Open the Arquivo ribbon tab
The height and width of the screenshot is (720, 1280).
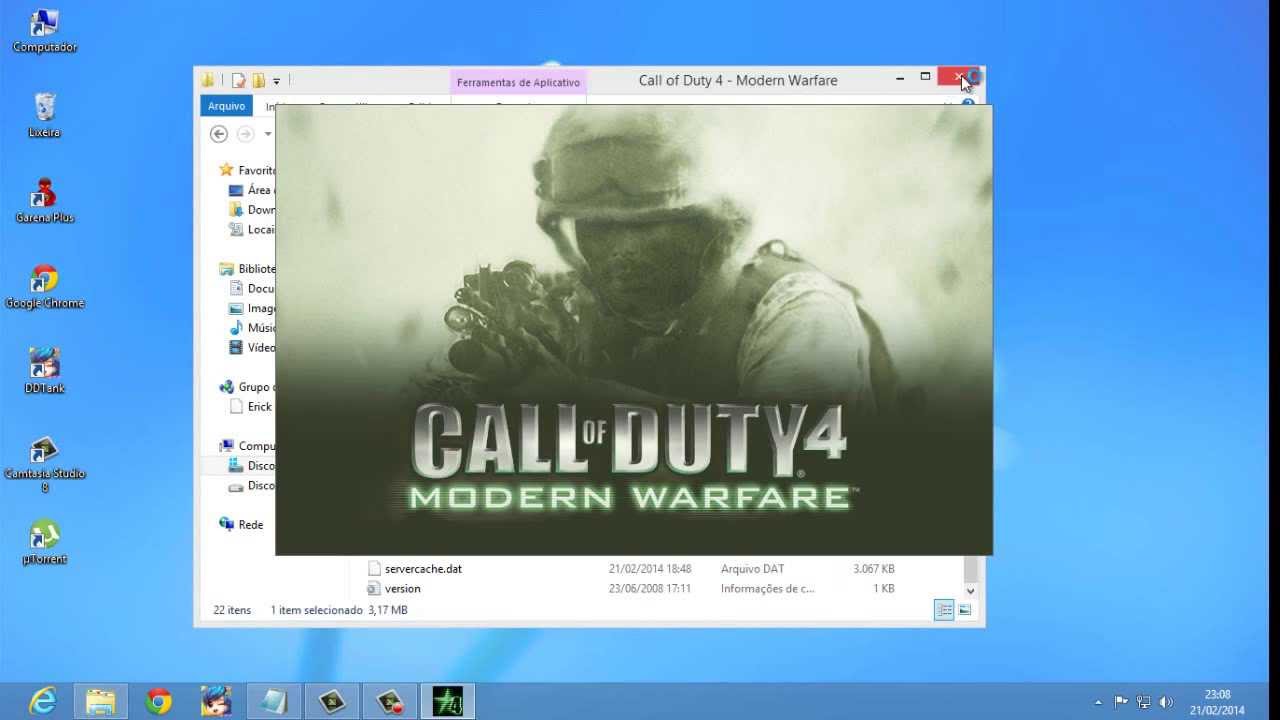coord(227,106)
